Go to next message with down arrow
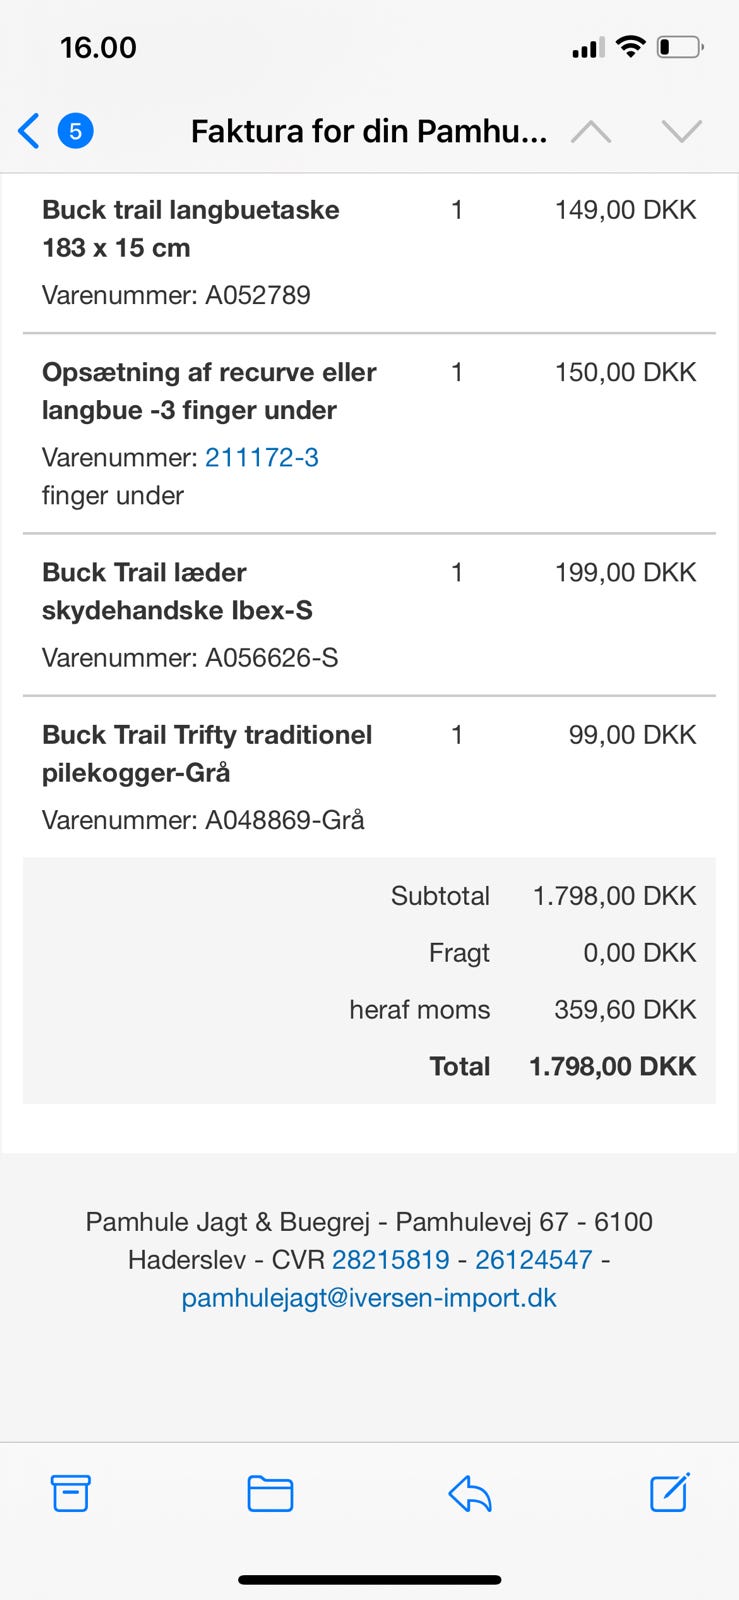The height and width of the screenshot is (1600, 739). (x=681, y=131)
